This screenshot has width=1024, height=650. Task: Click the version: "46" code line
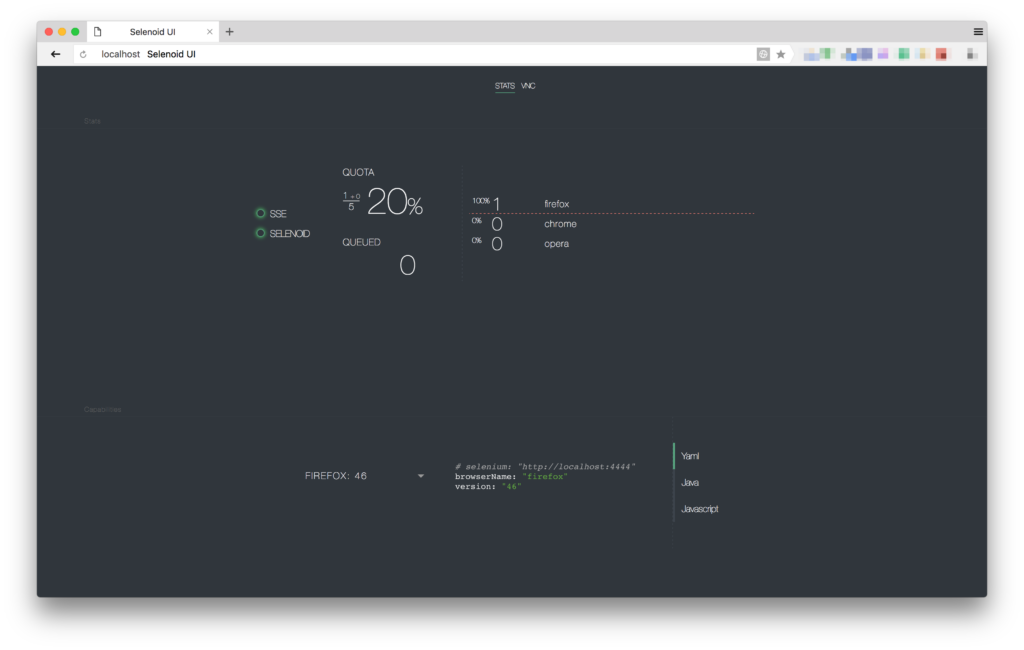488,487
